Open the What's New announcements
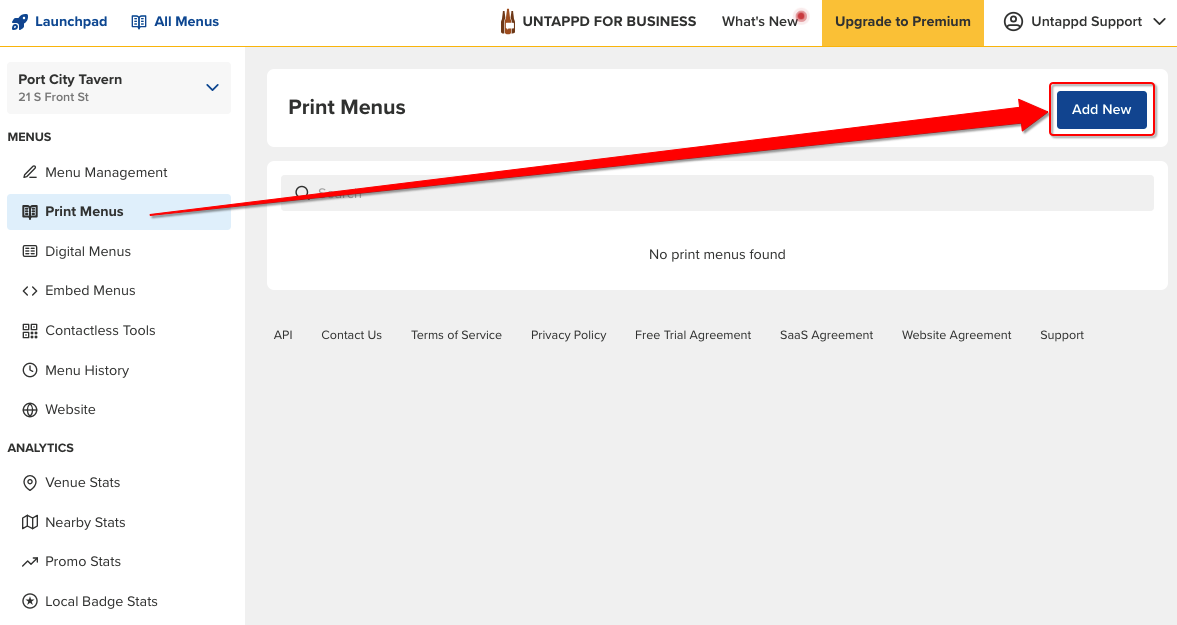This screenshot has height=625, width=1177. pos(760,22)
